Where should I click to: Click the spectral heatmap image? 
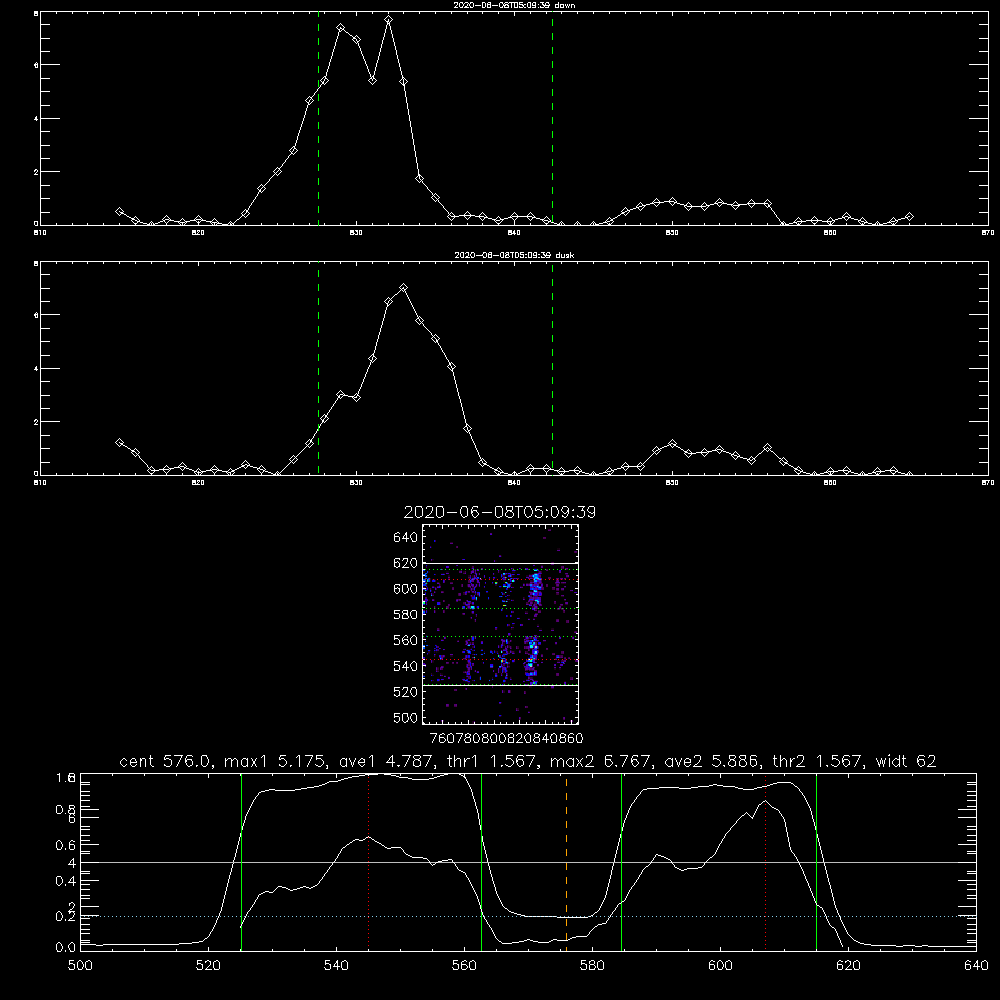pyautogui.click(x=501, y=624)
